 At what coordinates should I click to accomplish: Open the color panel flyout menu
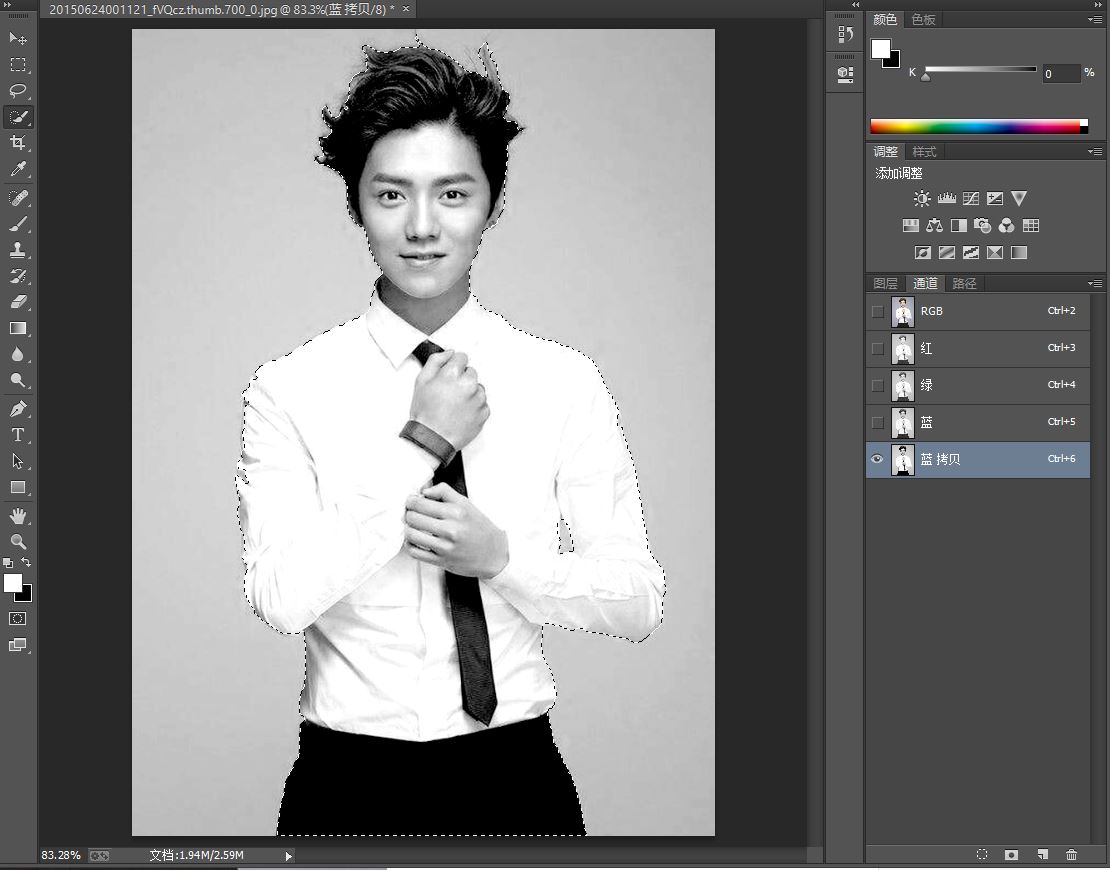click(x=1095, y=20)
